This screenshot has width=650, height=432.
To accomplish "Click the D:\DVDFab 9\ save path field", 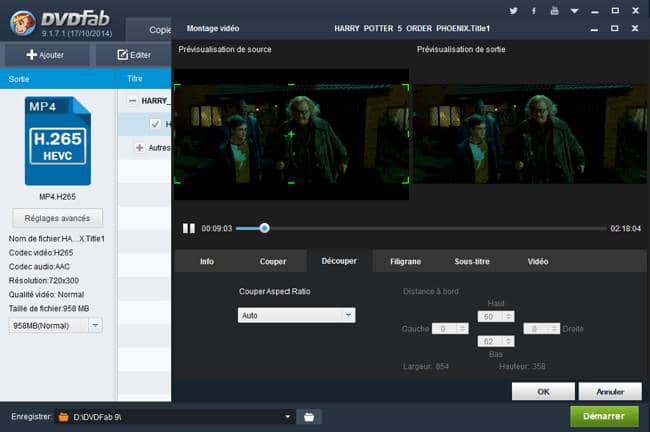I will point(176,417).
